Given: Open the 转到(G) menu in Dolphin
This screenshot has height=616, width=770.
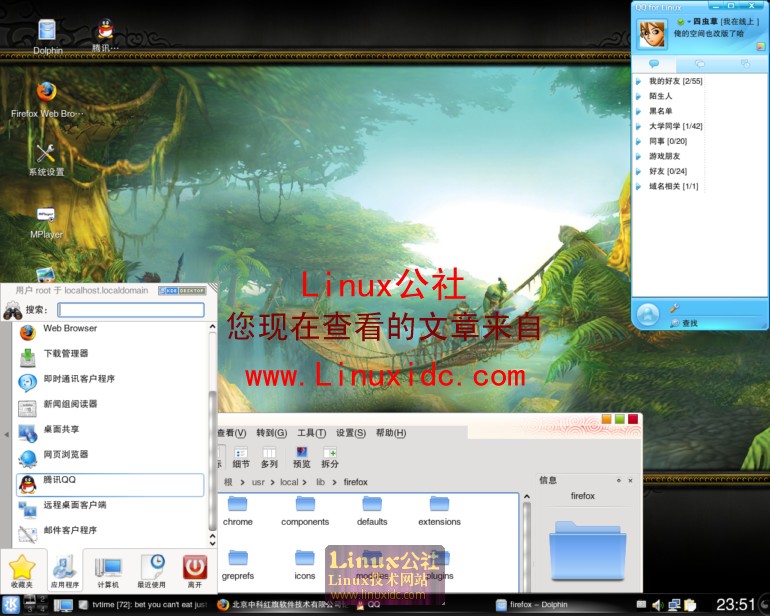Looking at the screenshot, I should (x=272, y=433).
